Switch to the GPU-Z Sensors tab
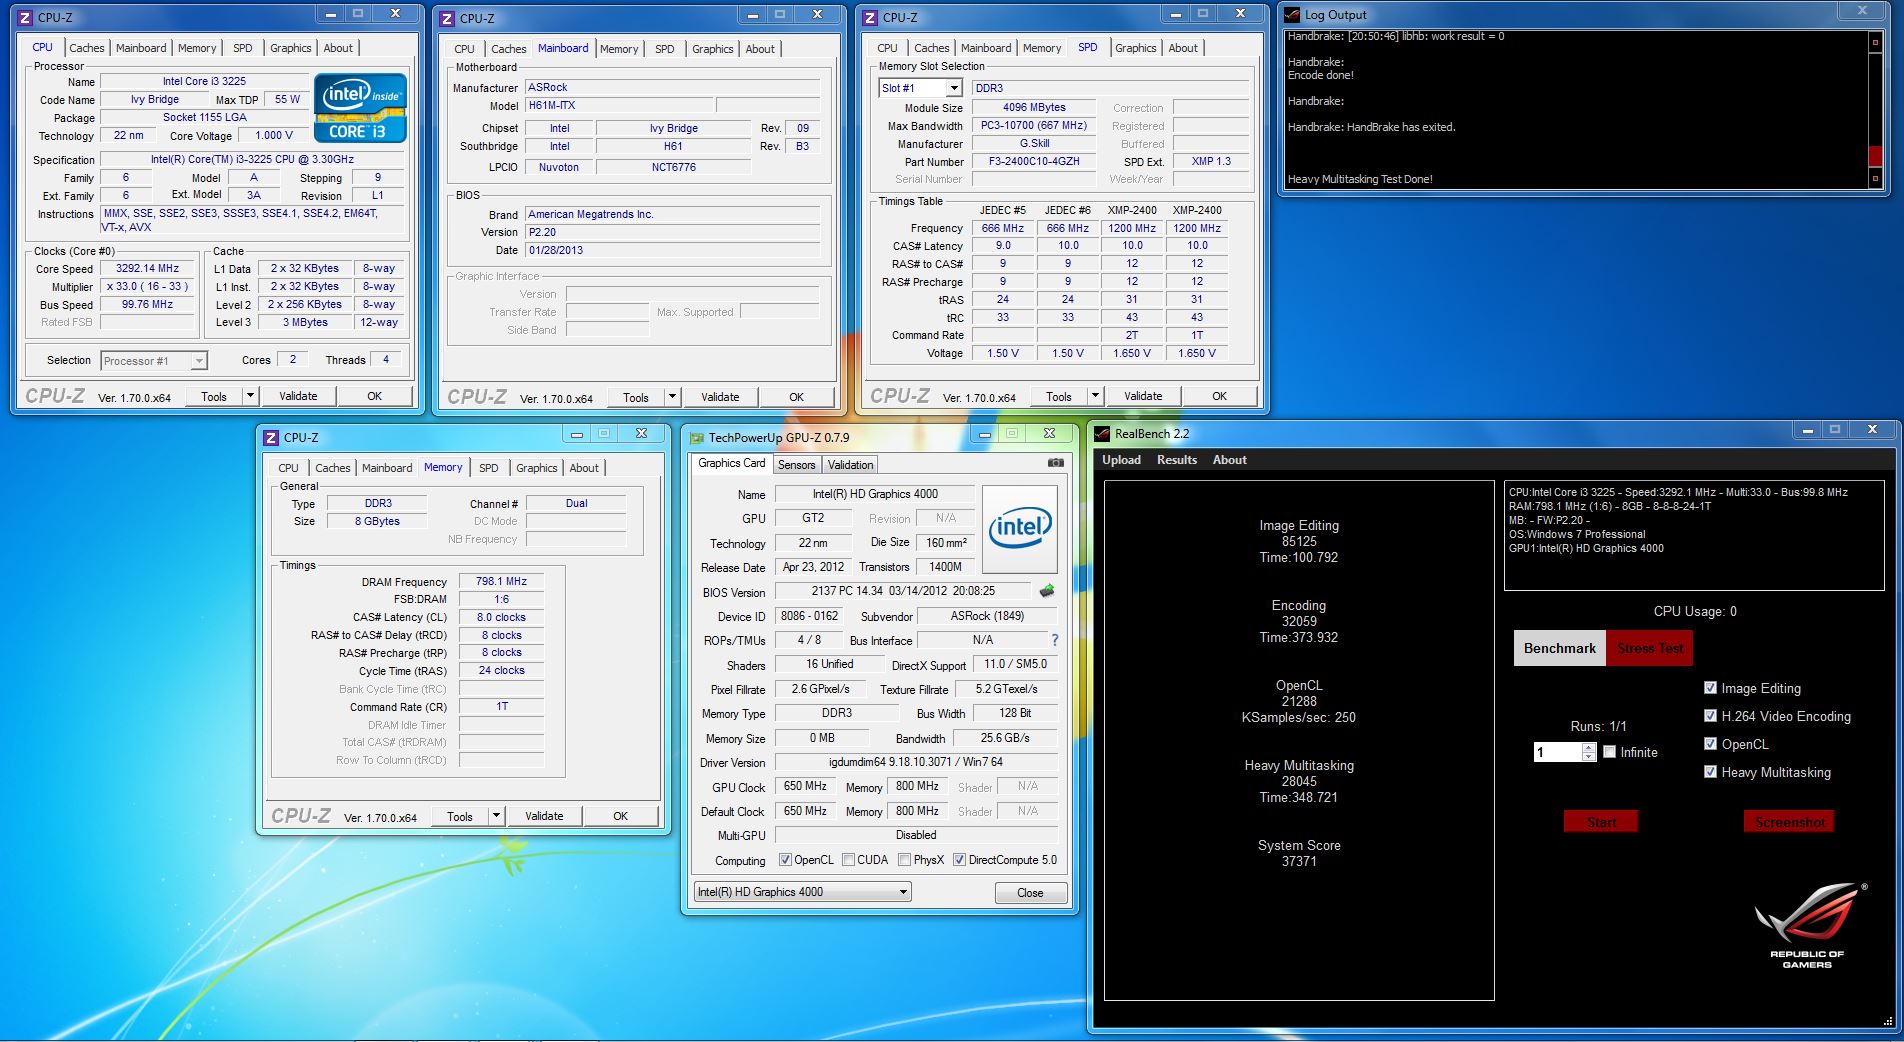 point(796,465)
